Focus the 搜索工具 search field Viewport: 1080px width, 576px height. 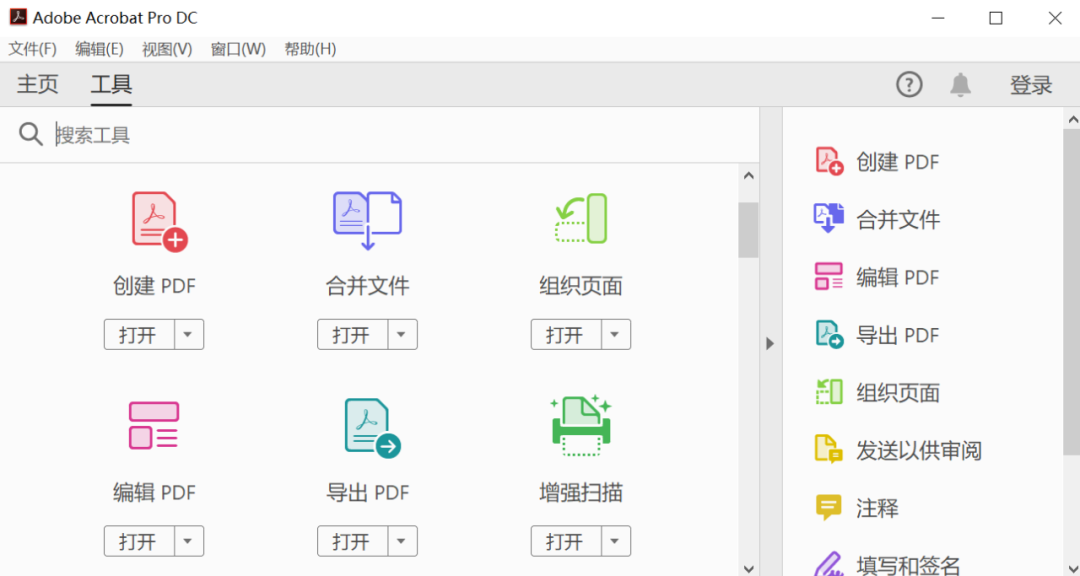[x=406, y=134]
